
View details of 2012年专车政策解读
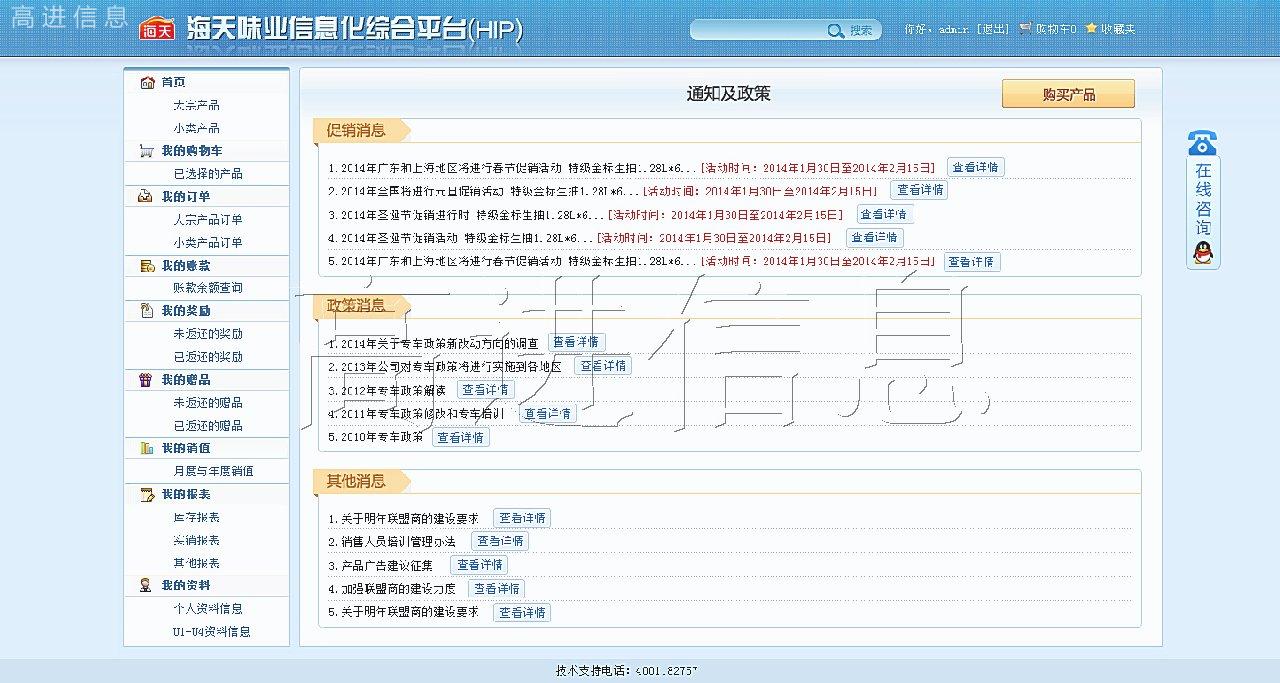coord(485,390)
